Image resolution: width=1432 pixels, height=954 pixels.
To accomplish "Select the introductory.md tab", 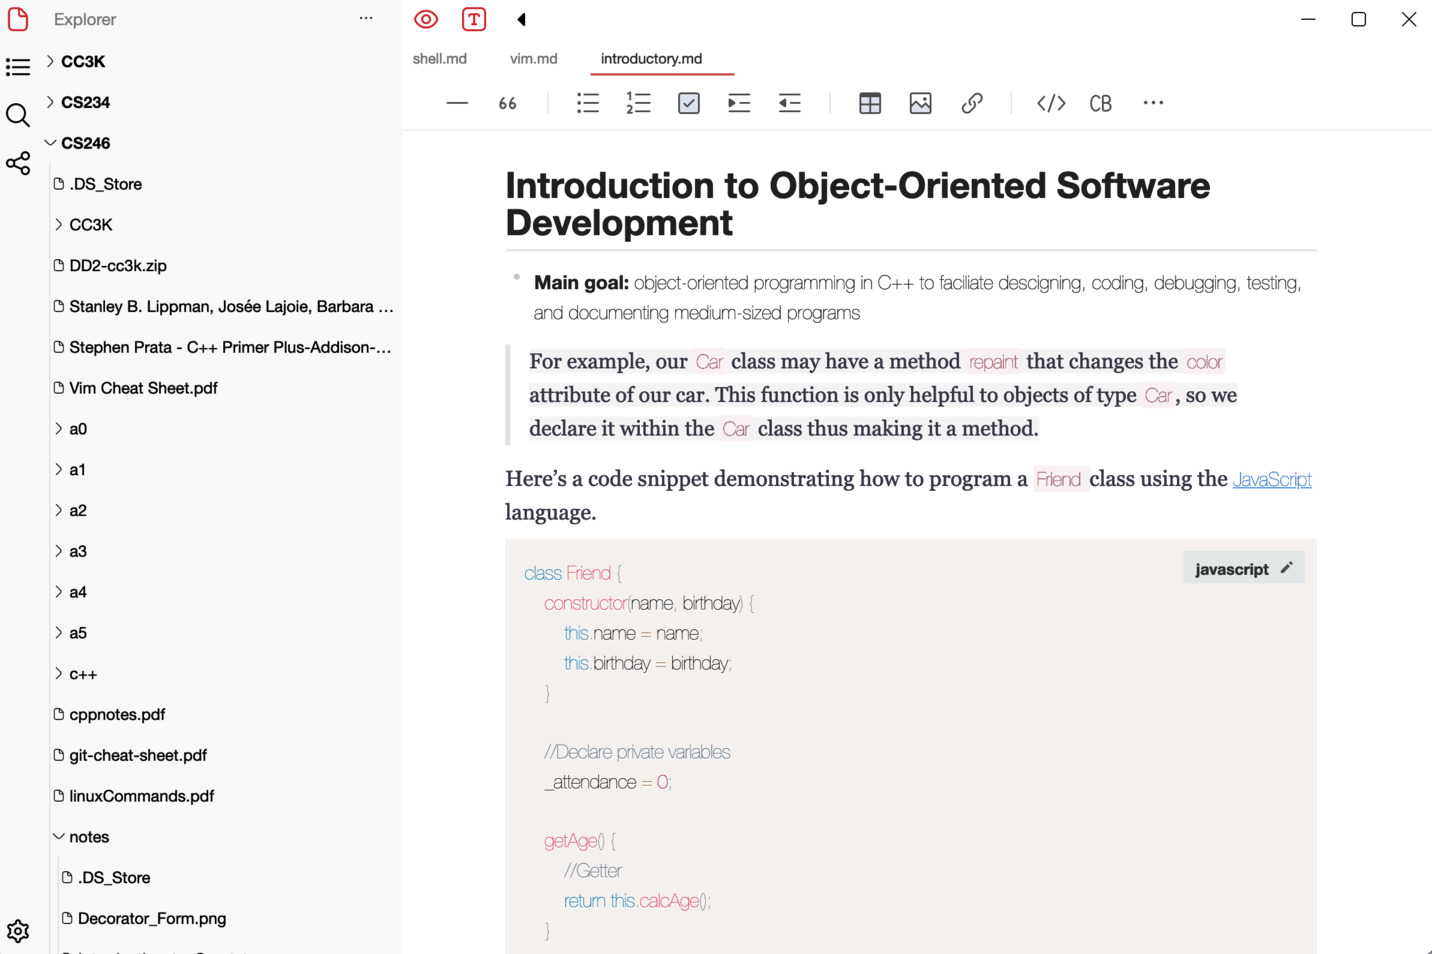I will 651,59.
